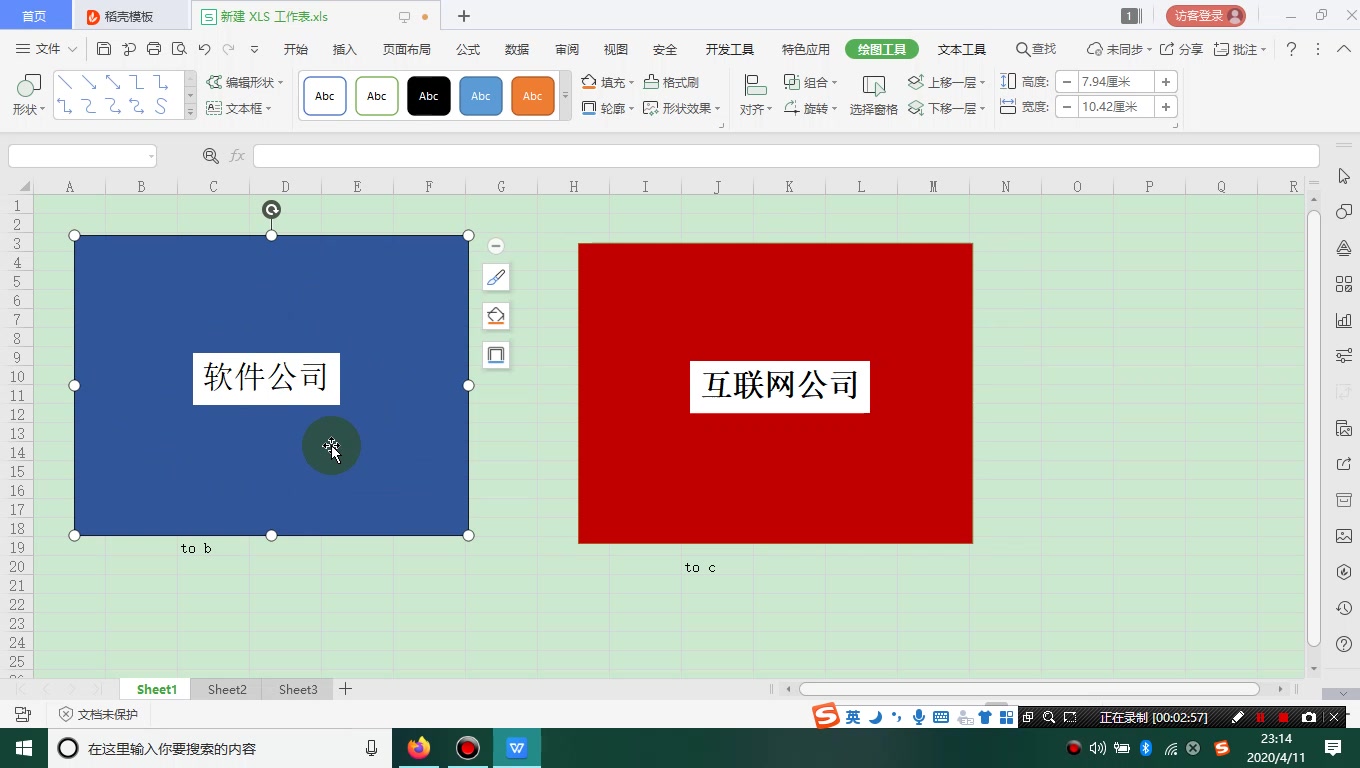The height and width of the screenshot is (768, 1360).
Task: Open 形状效果 shape effects dropdown
Action: (x=682, y=108)
